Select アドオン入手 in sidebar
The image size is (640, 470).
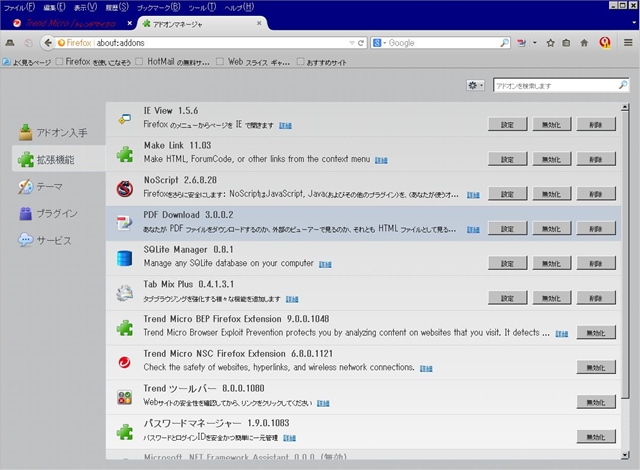click(x=59, y=132)
